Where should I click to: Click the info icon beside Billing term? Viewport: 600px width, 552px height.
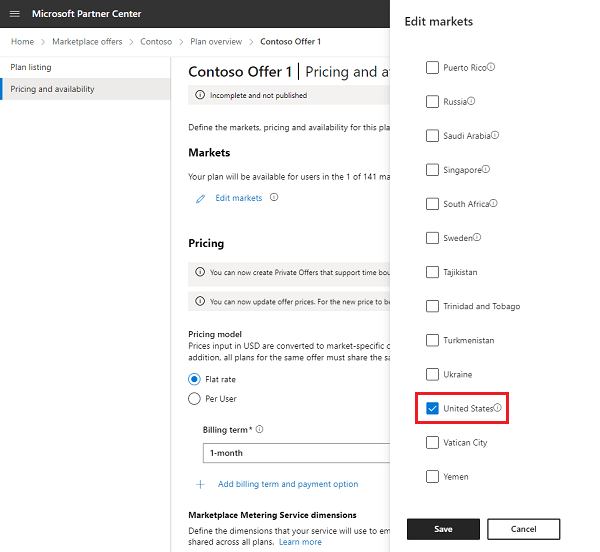click(x=259, y=429)
